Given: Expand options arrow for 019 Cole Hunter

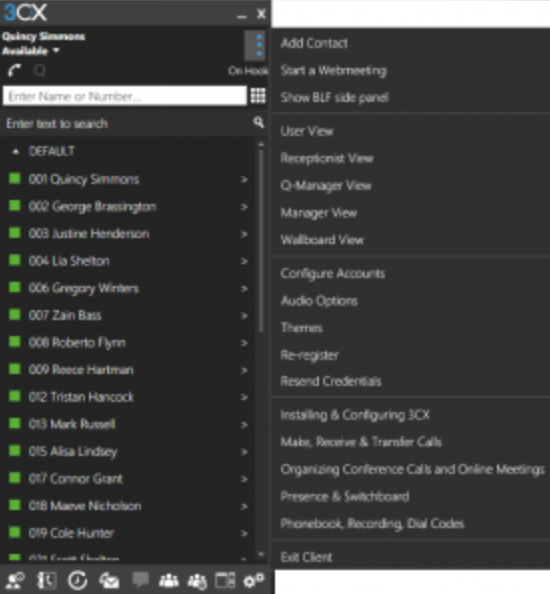Looking at the screenshot, I should pyautogui.click(x=244, y=533).
